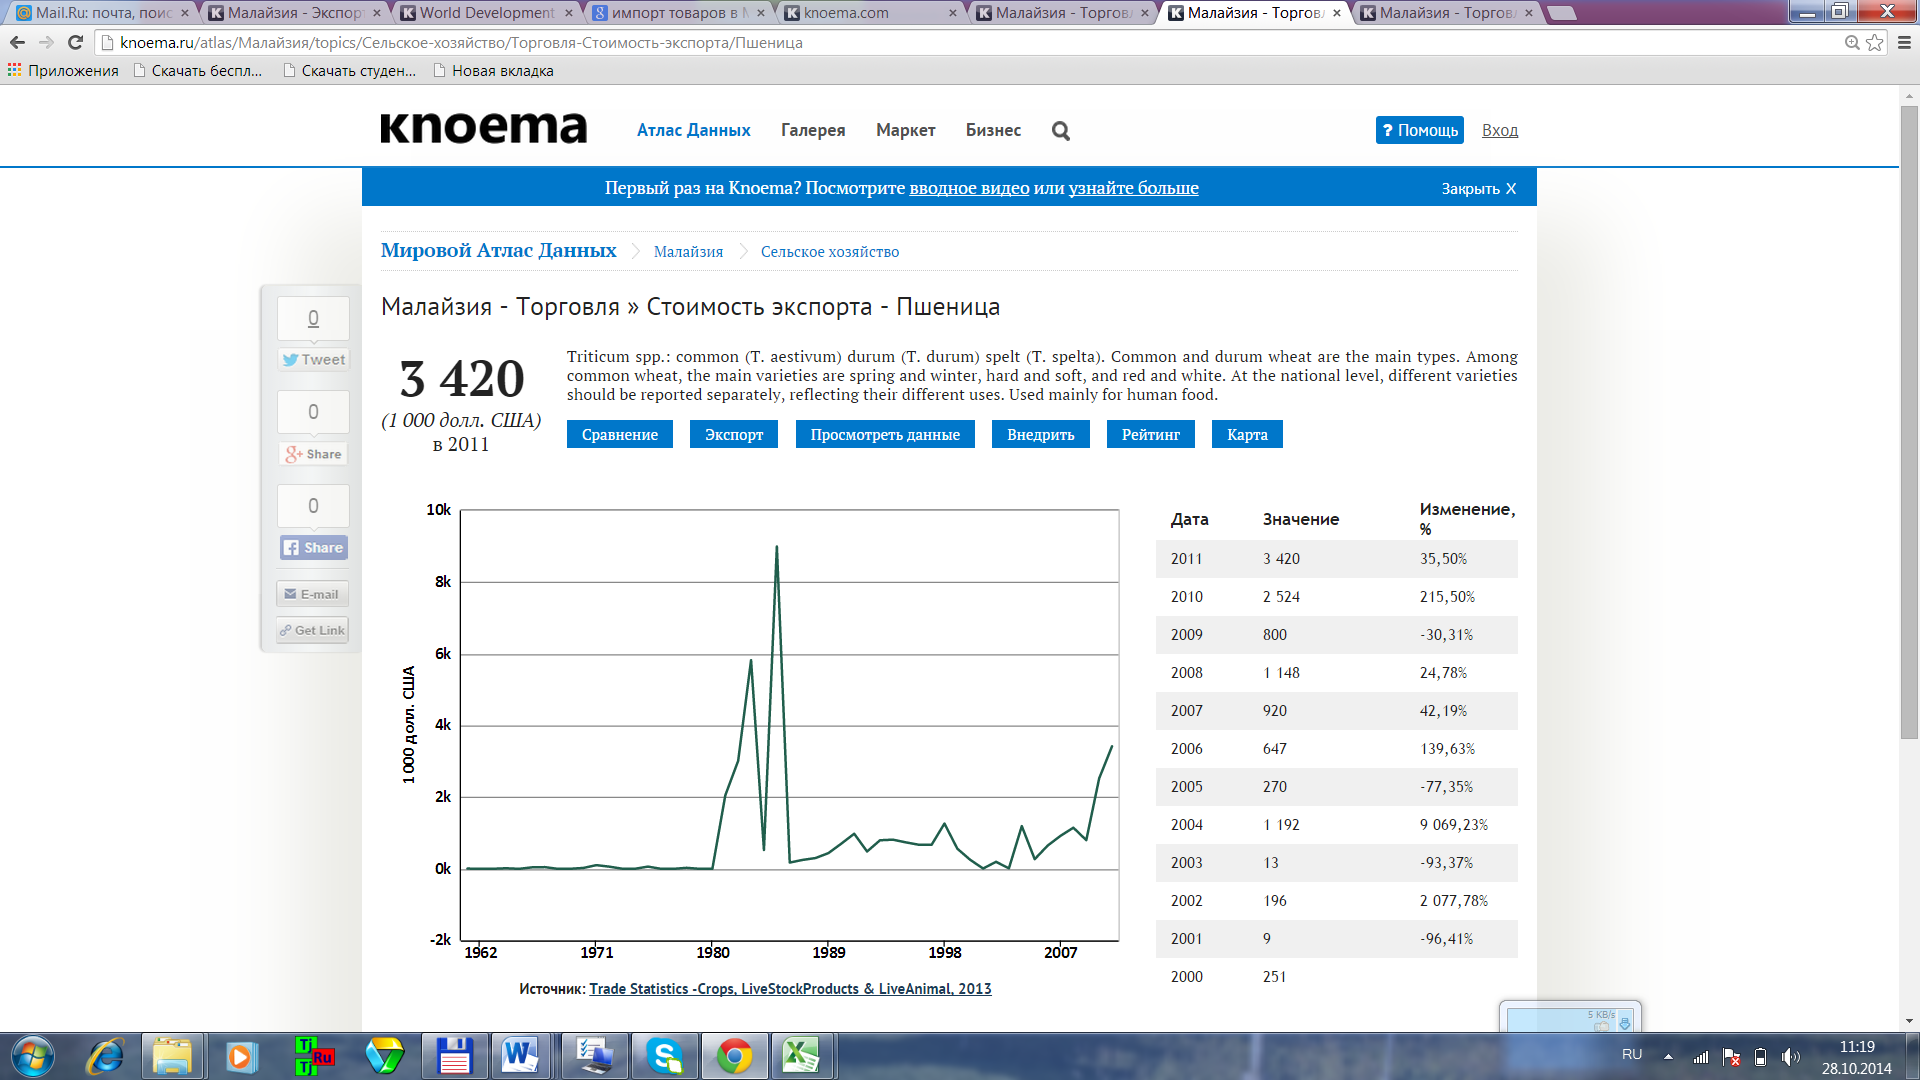Open the Атлас Данных menu item
Screen dimensions: 1920x1080
693,130
